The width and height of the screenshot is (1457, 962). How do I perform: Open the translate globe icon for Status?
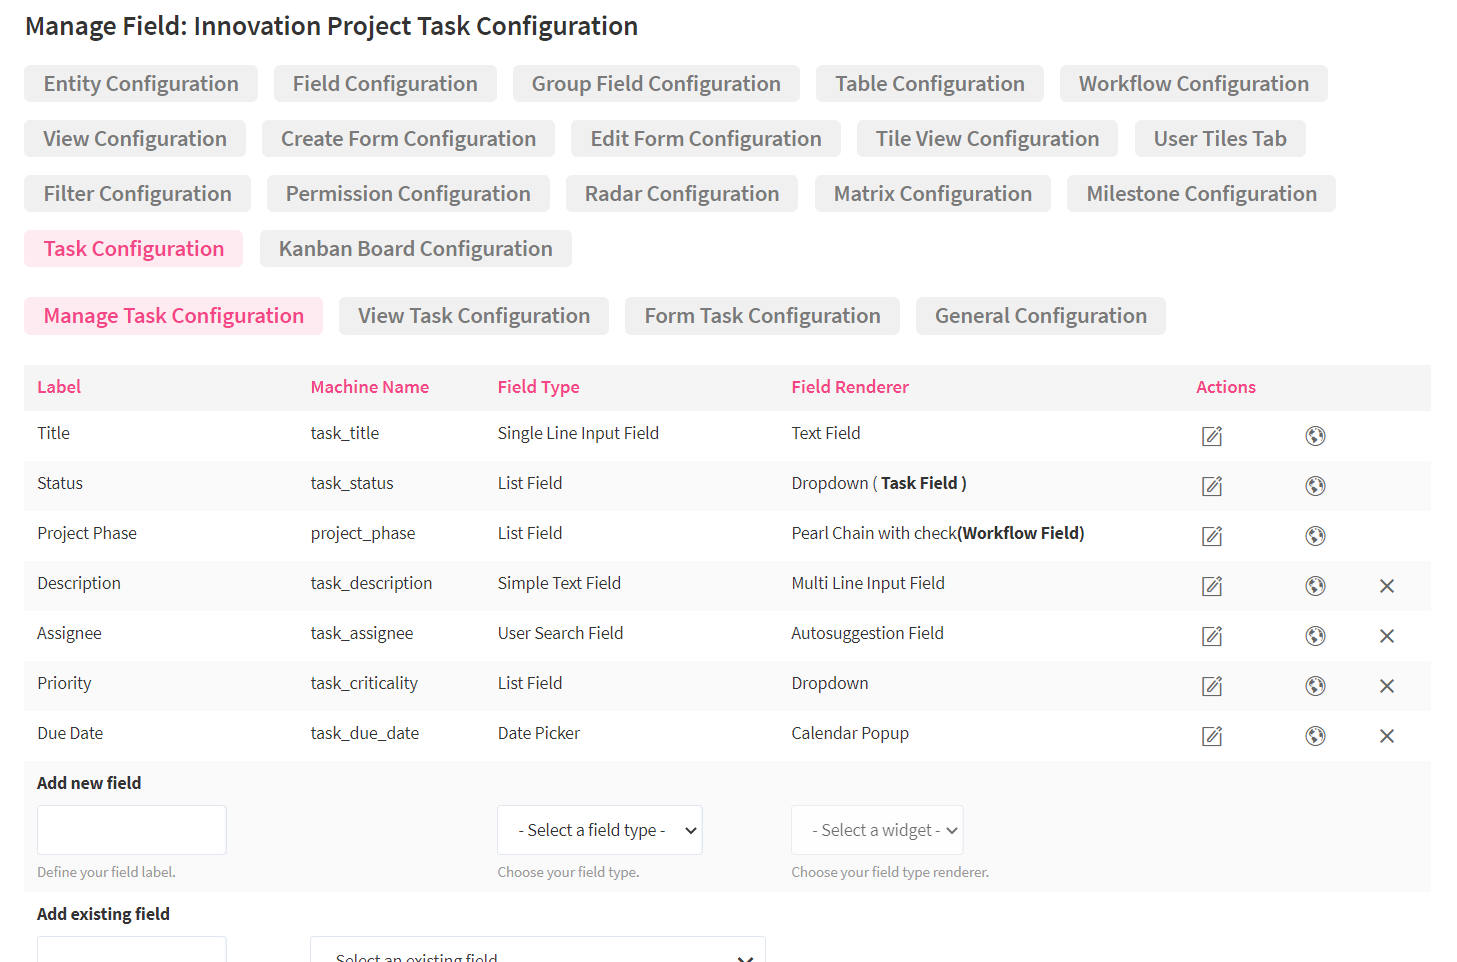(x=1315, y=485)
